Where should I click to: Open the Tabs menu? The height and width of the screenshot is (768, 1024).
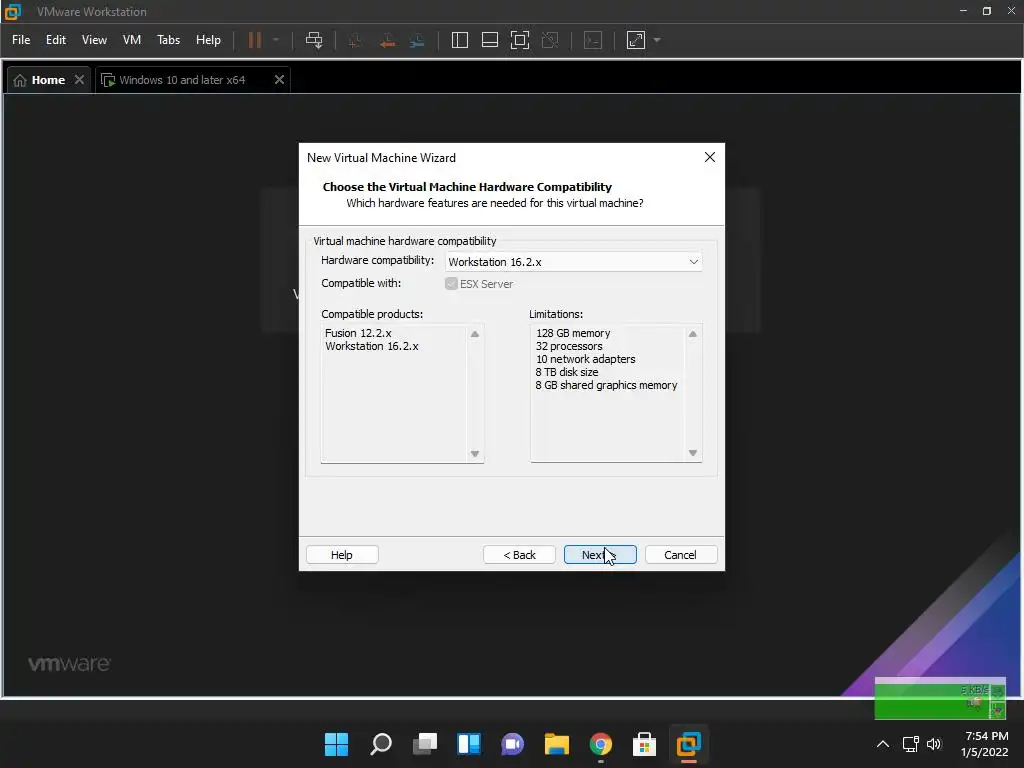168,40
